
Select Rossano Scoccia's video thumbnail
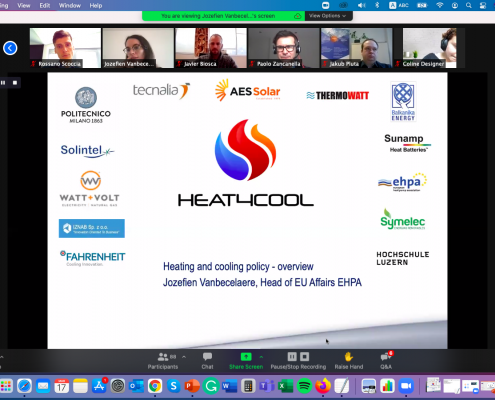click(x=65, y=48)
